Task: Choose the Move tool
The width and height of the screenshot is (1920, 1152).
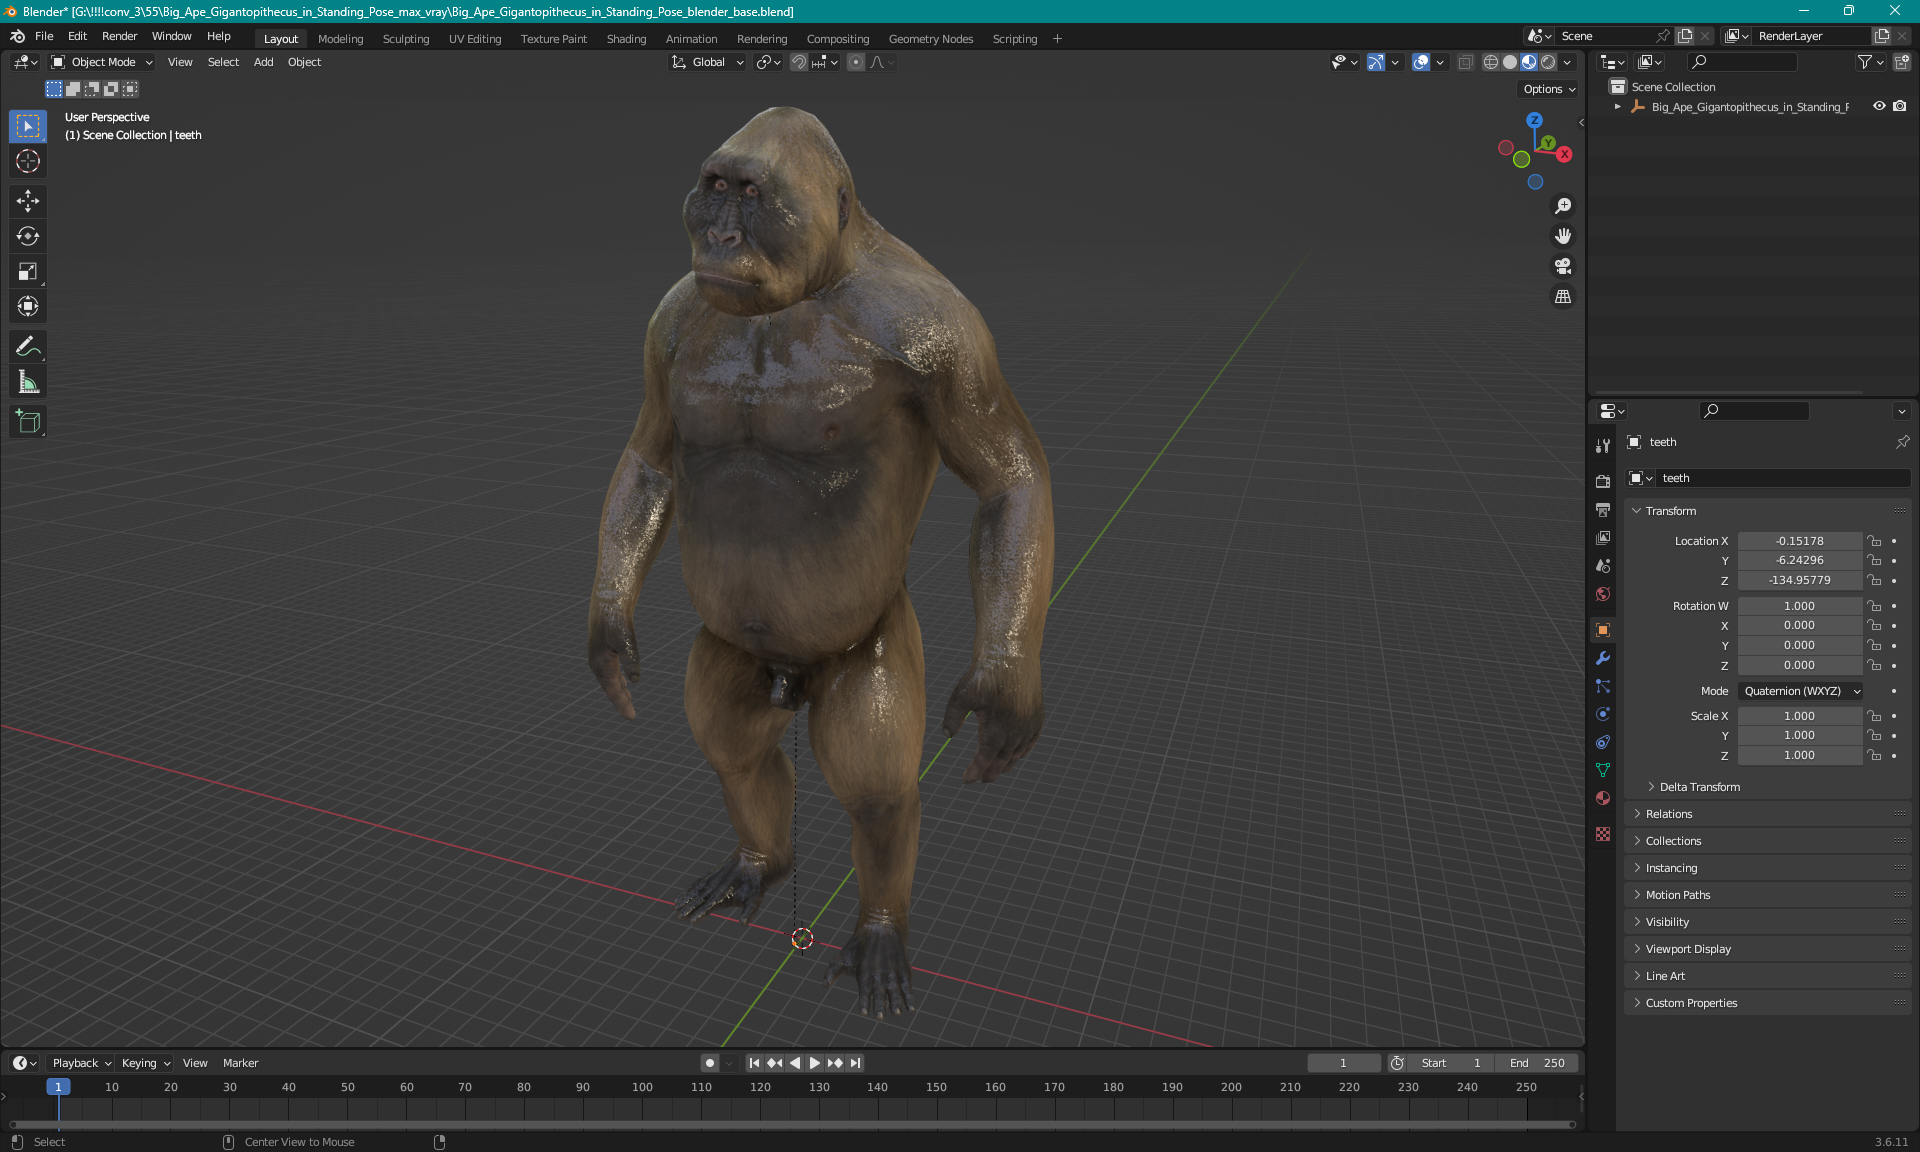Action: [x=28, y=201]
